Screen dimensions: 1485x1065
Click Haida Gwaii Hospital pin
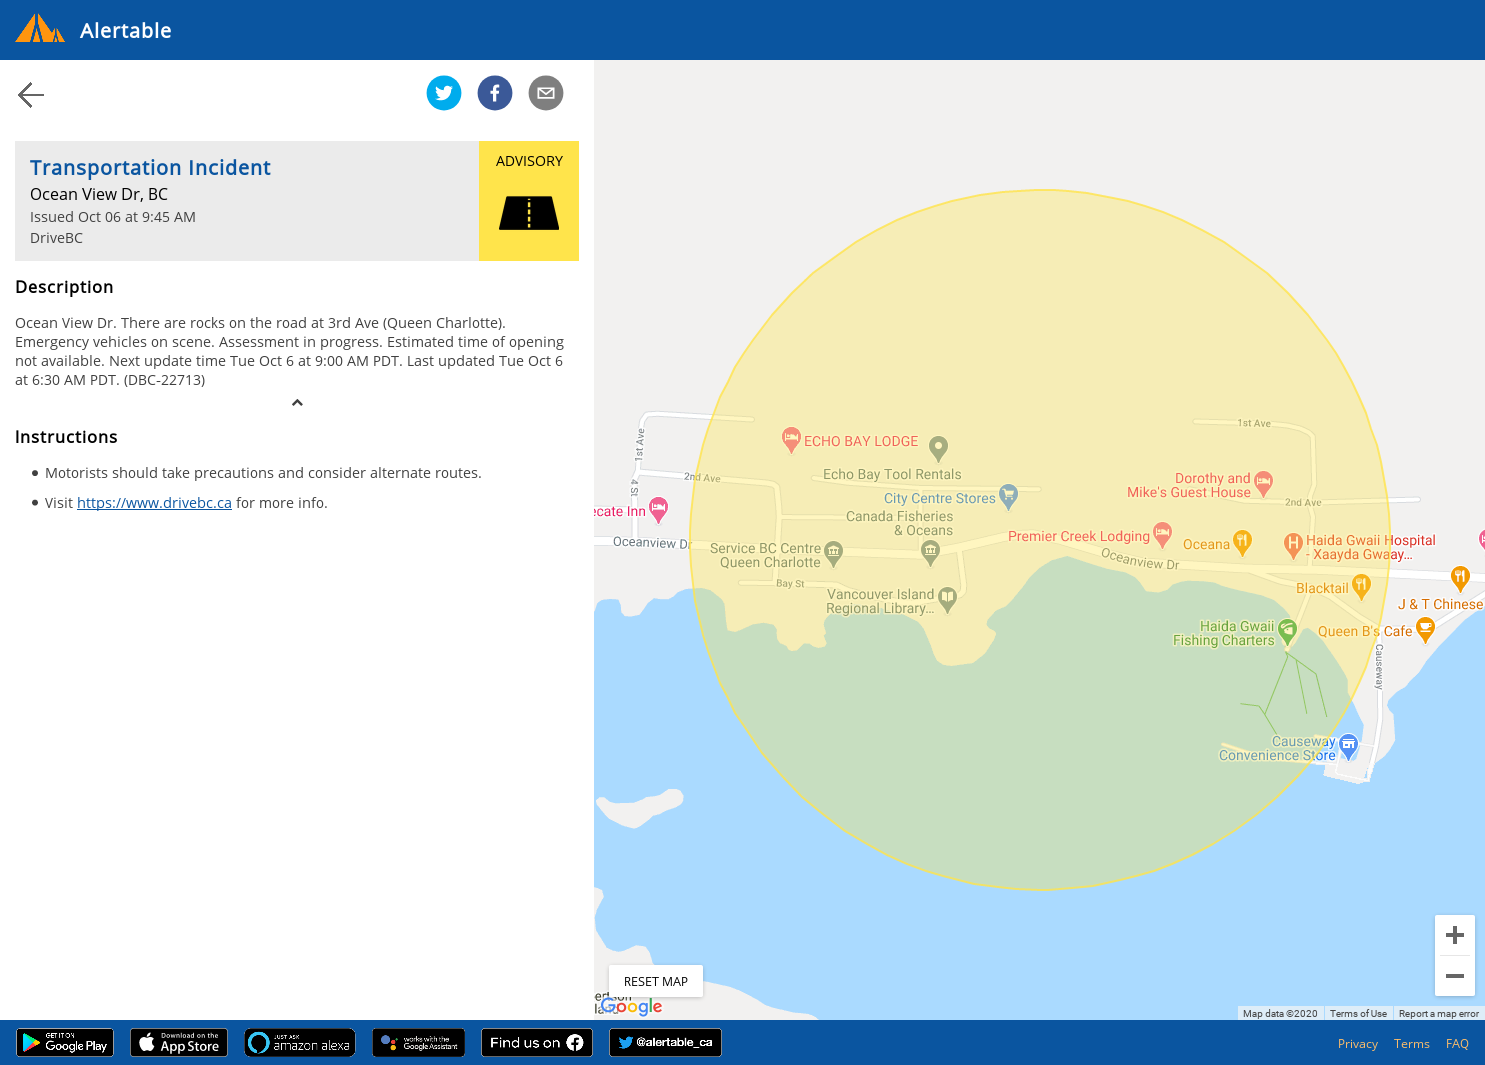tap(1293, 544)
